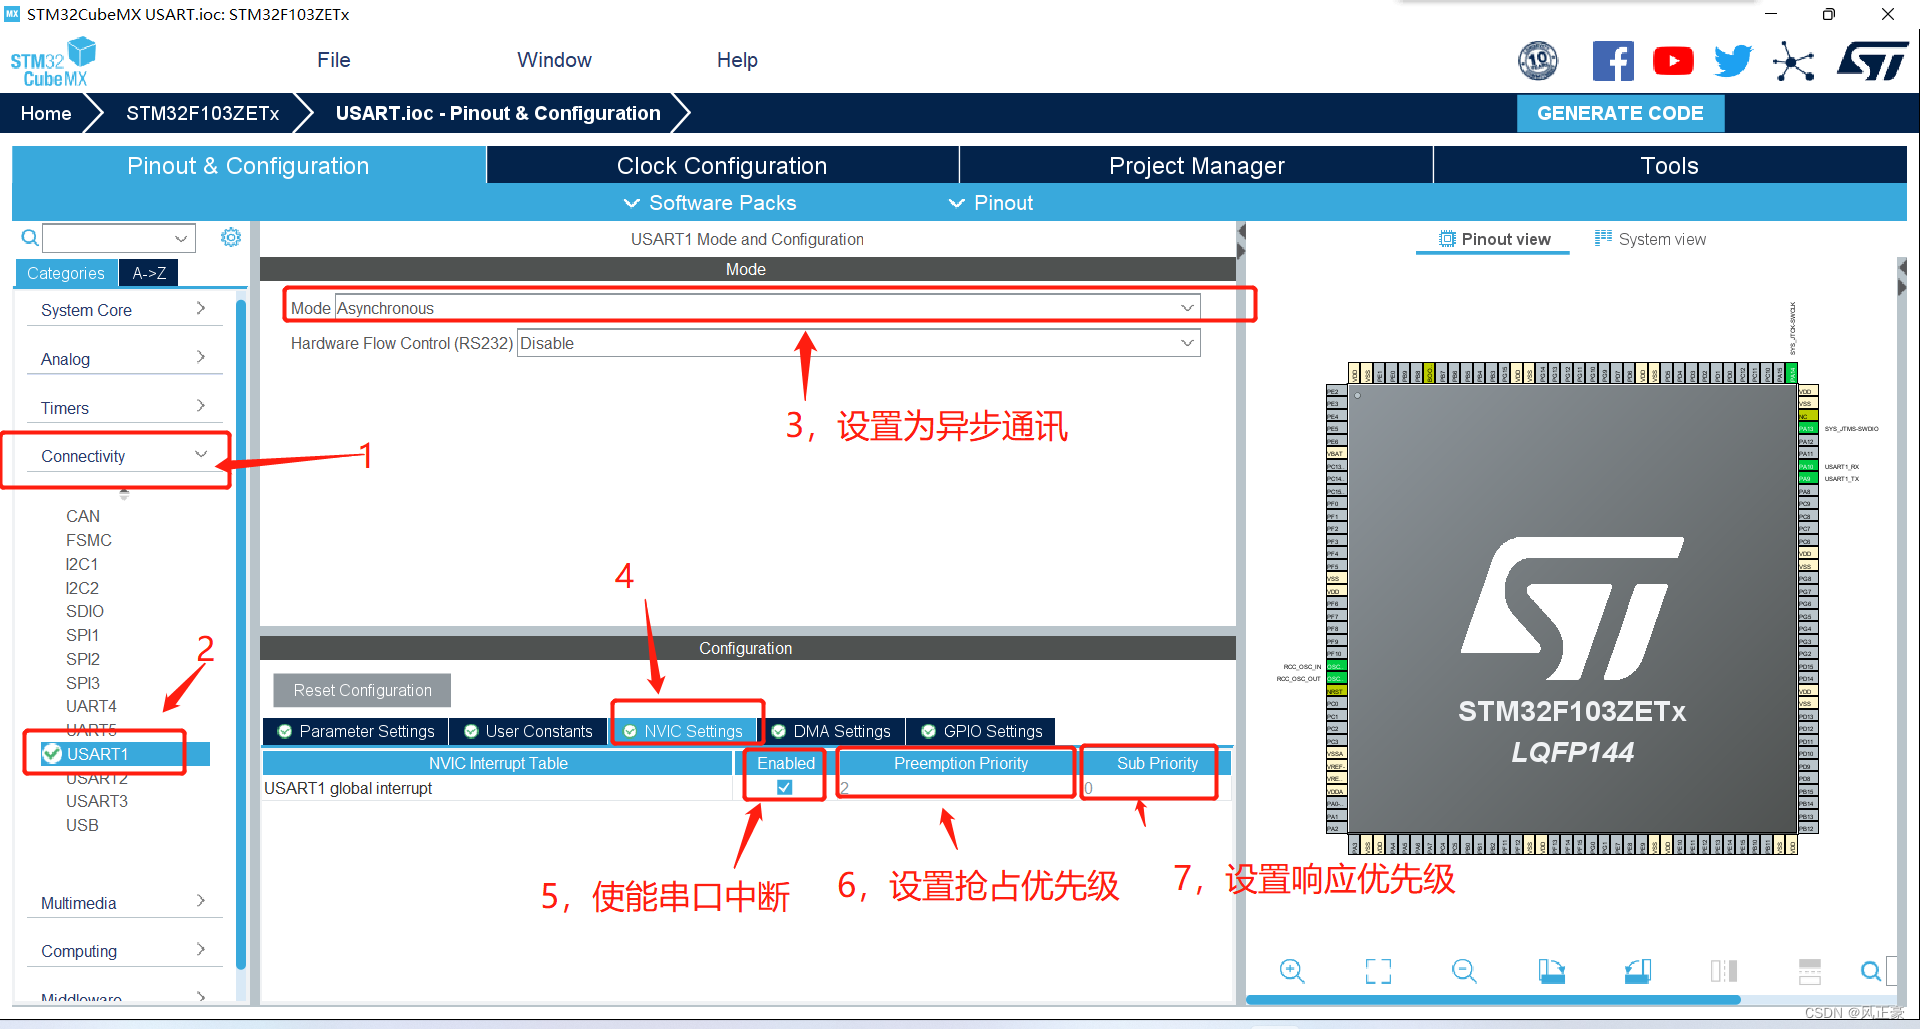This screenshot has width=1920, height=1029.
Task: Open the NVIC Settings tab
Action: (684, 731)
